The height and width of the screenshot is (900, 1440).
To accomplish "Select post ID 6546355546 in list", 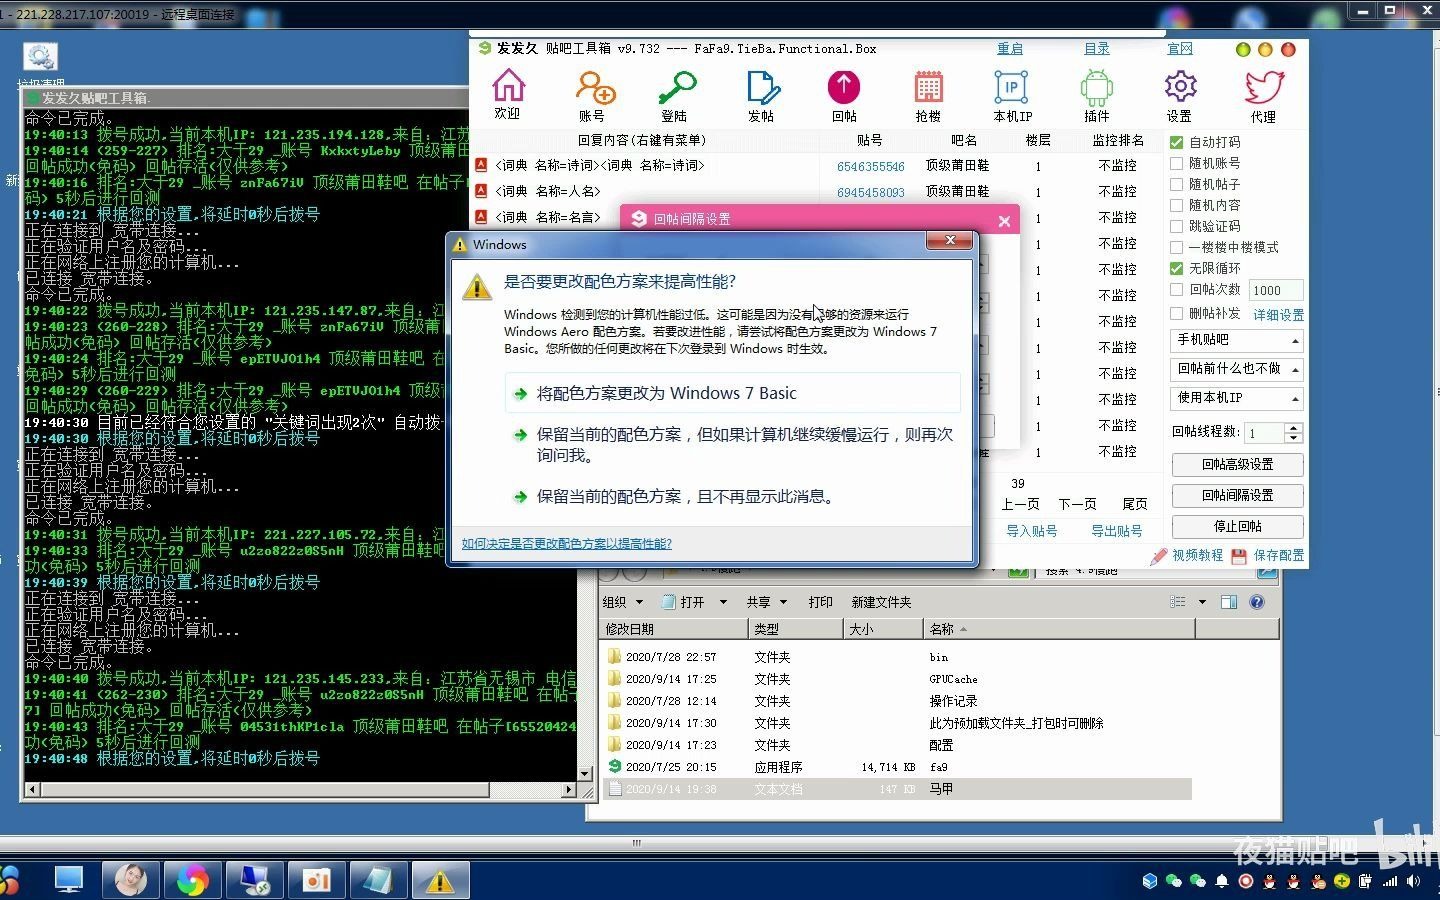I will [x=871, y=167].
